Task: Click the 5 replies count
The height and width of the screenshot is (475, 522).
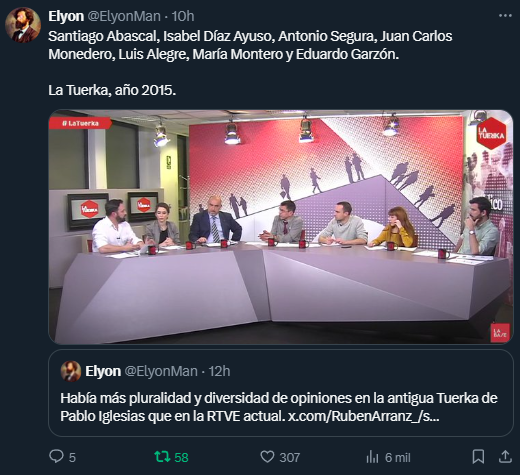Action: pos(72,457)
